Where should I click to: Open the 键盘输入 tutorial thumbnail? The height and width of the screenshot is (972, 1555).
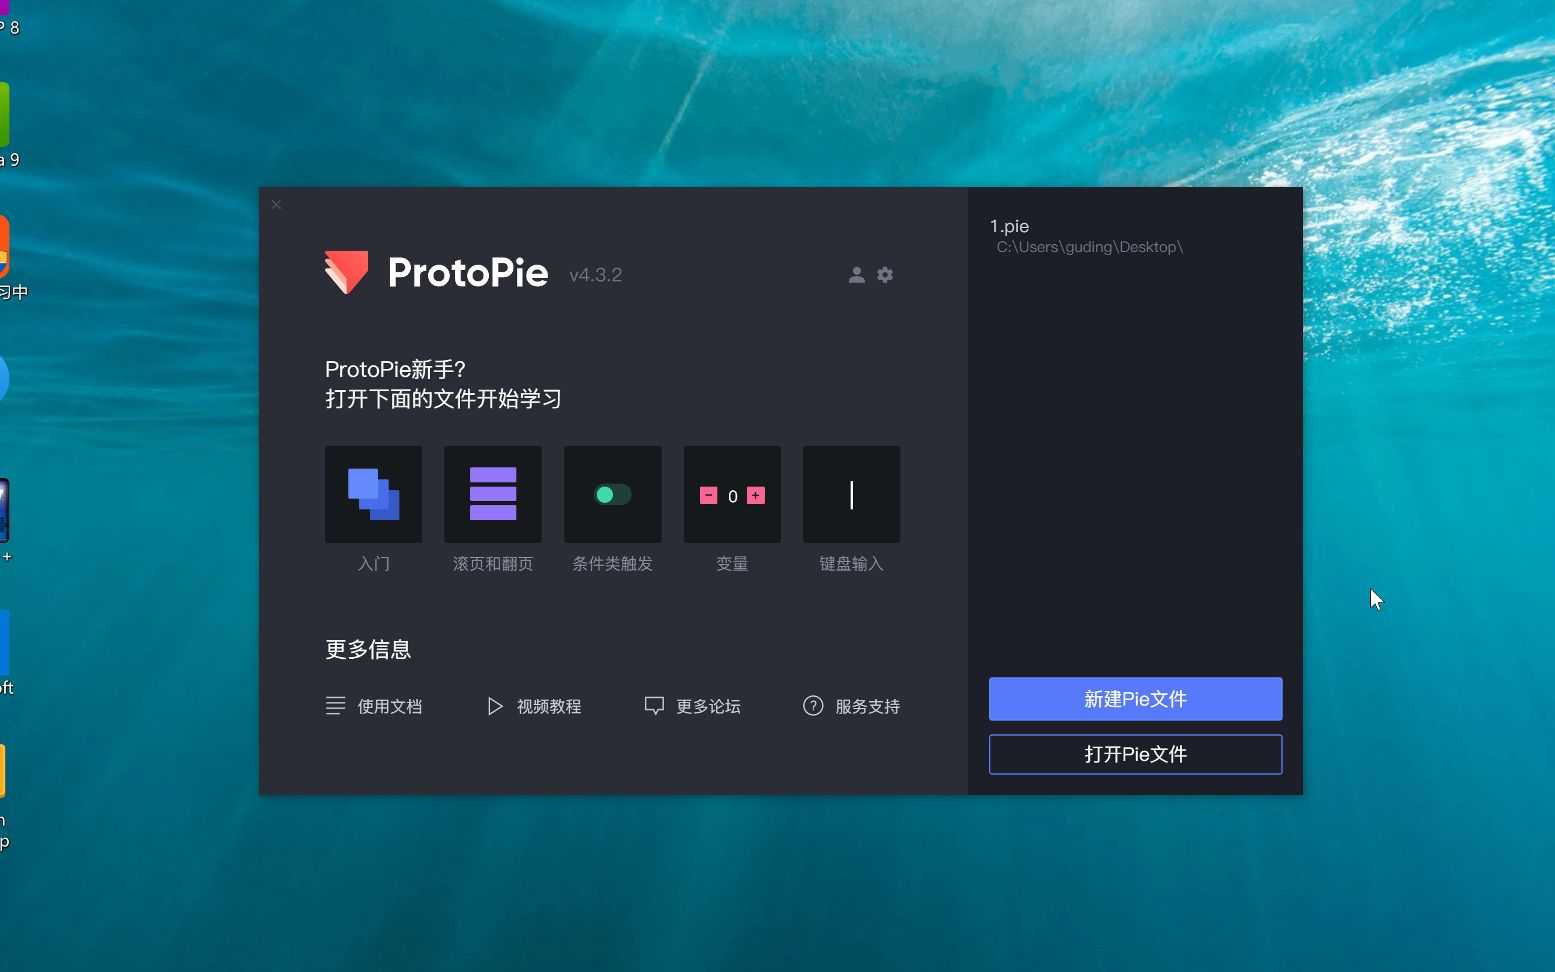point(852,494)
